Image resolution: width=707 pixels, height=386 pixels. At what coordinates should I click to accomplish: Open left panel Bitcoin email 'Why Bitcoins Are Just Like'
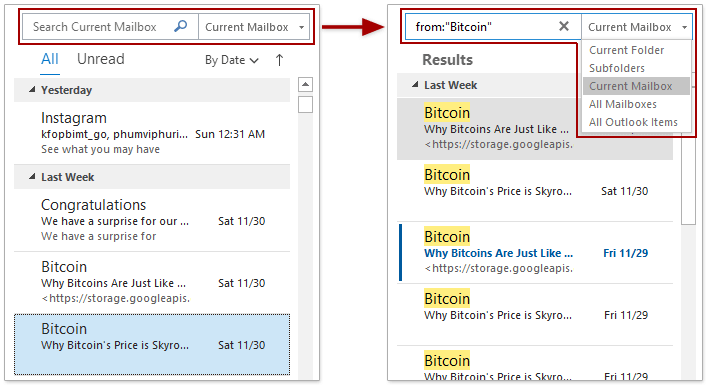tap(152, 282)
